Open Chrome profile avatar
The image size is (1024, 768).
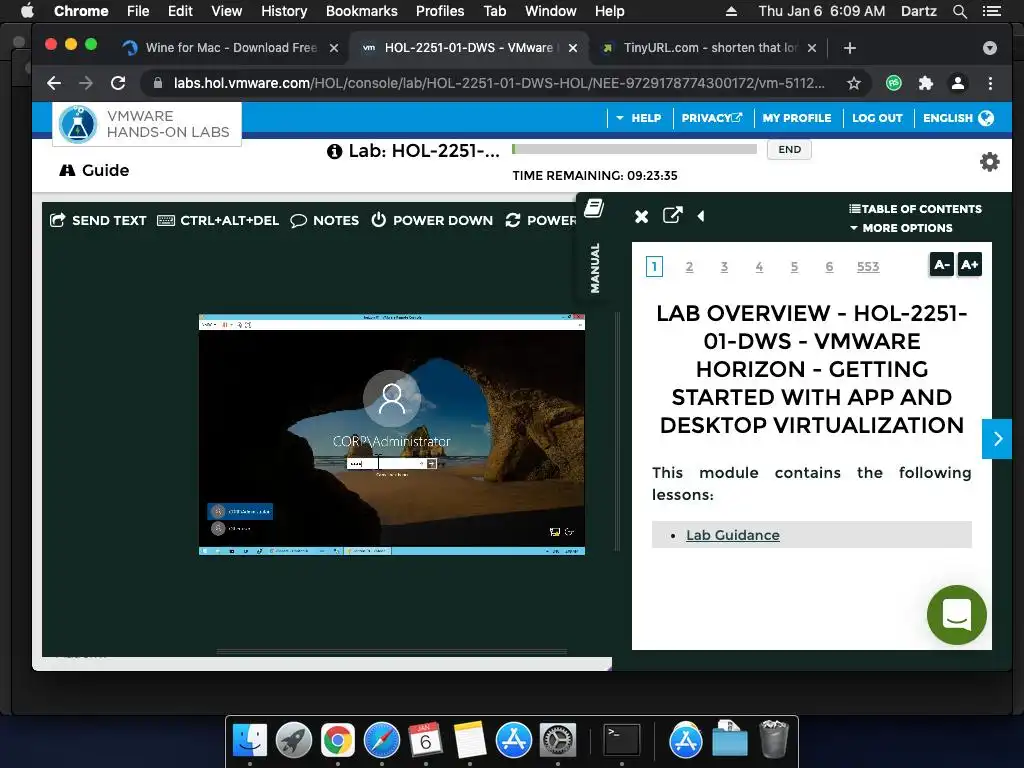tap(957, 83)
